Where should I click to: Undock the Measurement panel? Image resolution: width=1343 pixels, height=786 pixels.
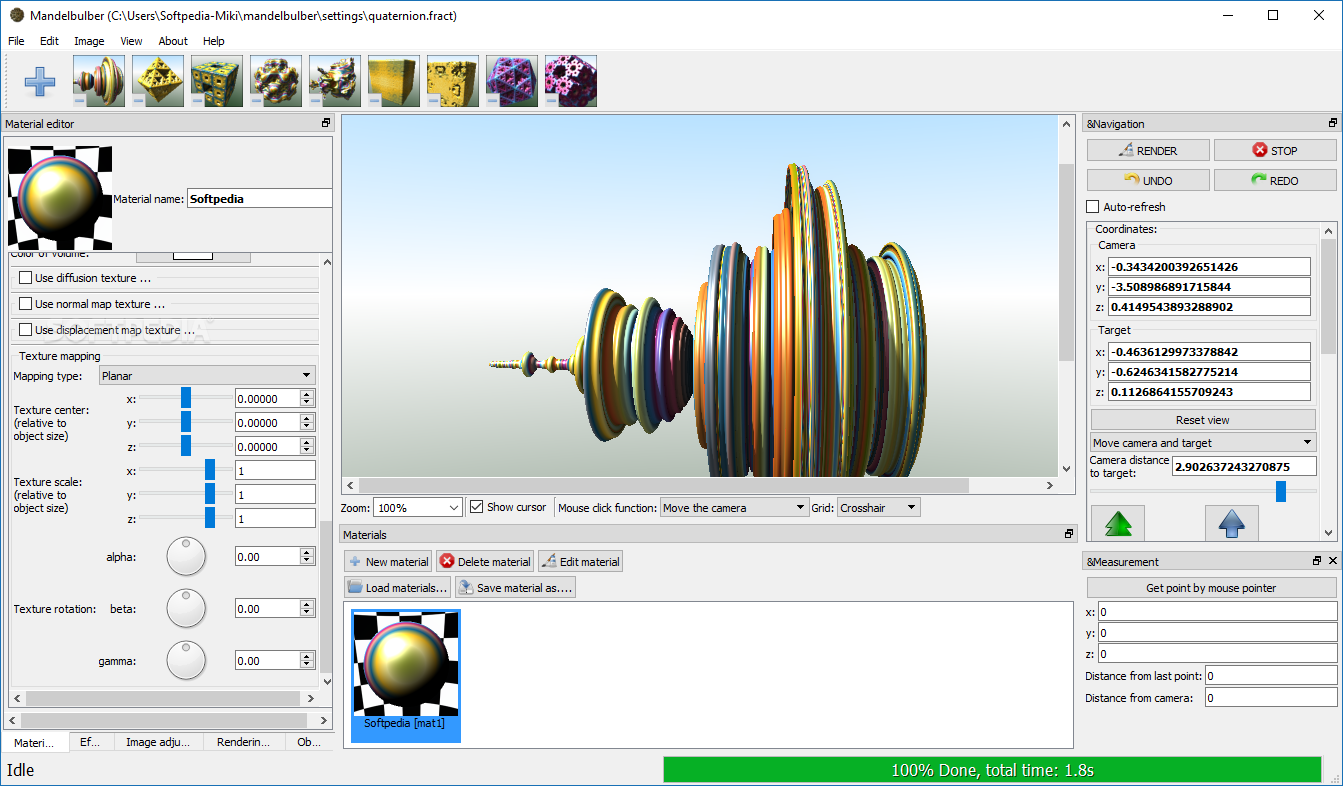pyautogui.click(x=1317, y=561)
